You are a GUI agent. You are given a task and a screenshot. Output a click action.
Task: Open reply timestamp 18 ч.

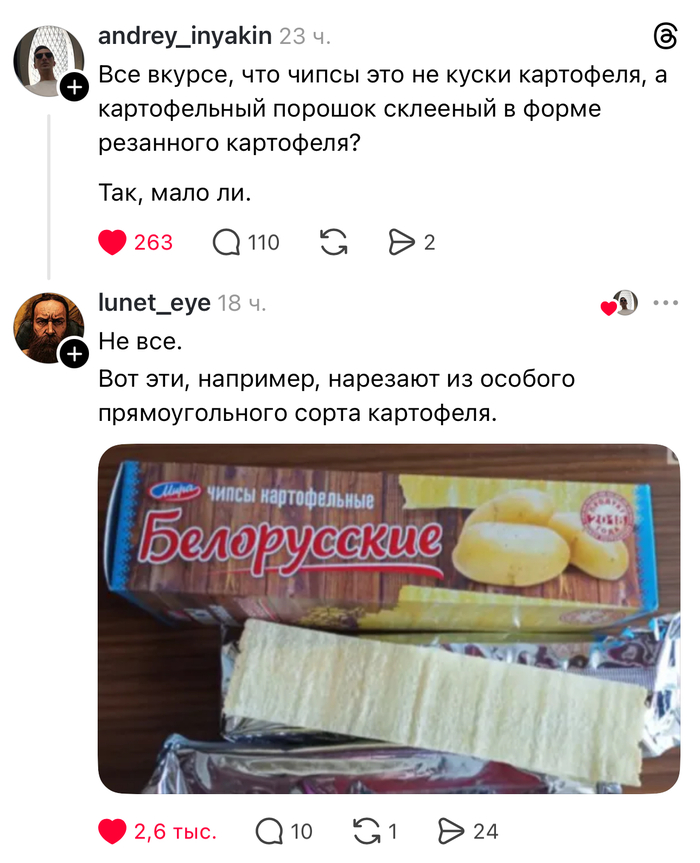pyautogui.click(x=242, y=303)
